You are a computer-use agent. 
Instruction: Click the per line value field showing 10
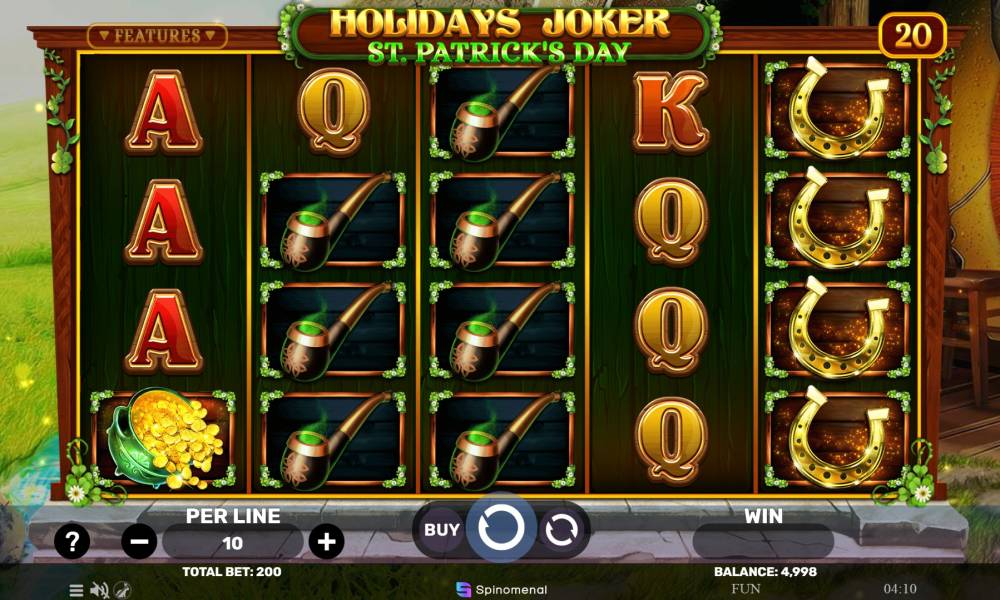pyautogui.click(x=233, y=543)
